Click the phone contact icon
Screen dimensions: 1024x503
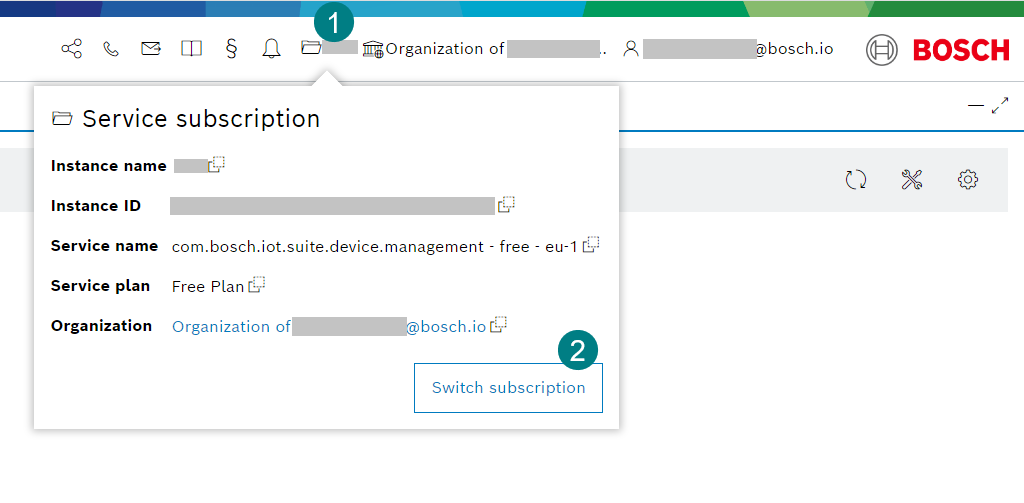tap(111, 48)
